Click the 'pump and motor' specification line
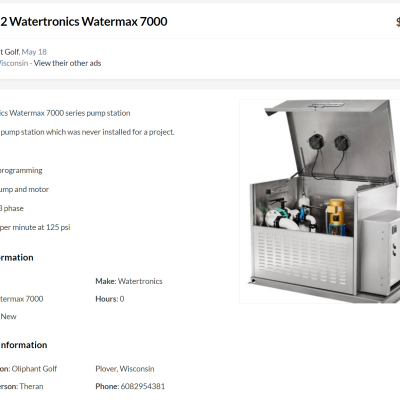400x400 pixels. coord(24,189)
